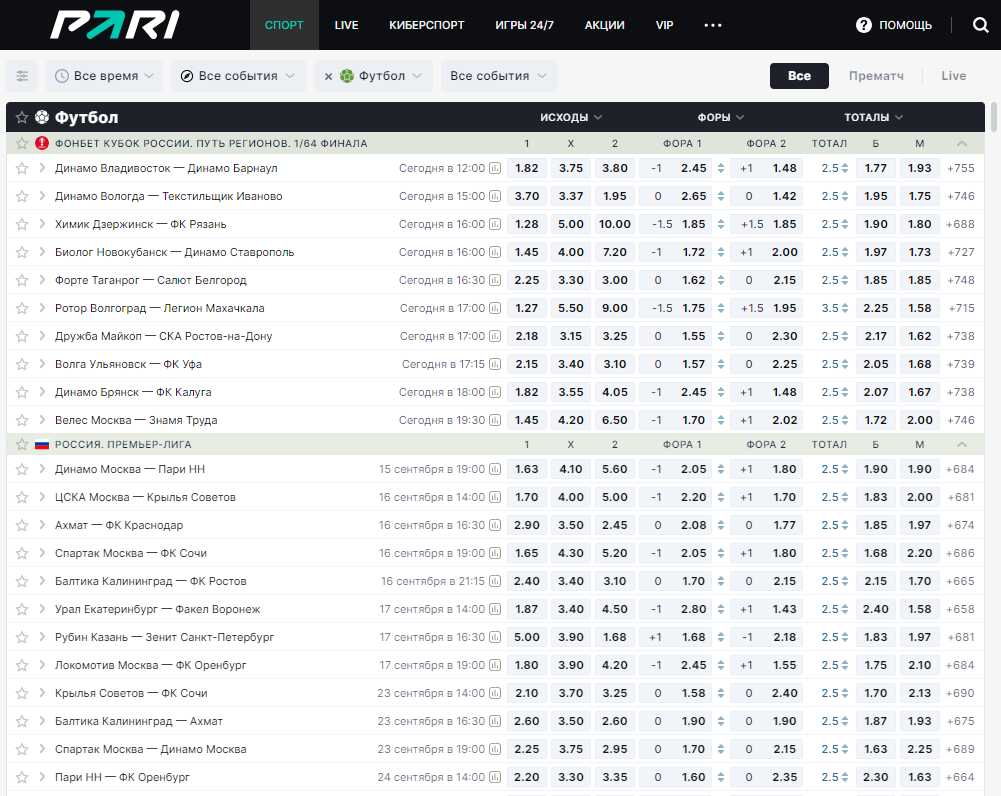Screen dimensions: 1001x796
Task: Bet 1.82 on Динамо Владивосток win
Action: (x=527, y=169)
